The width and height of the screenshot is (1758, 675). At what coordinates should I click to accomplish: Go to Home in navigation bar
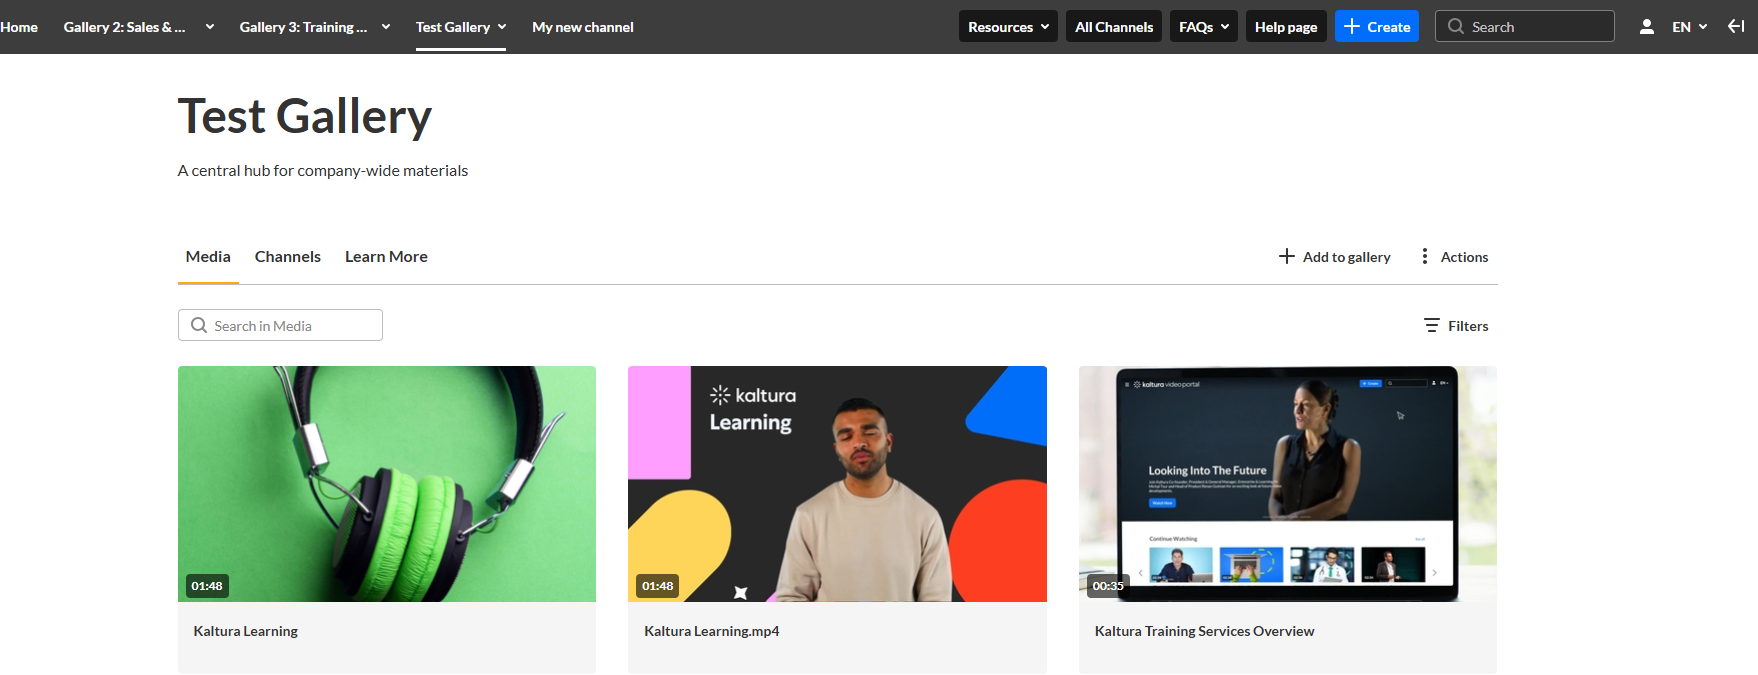tap(19, 27)
